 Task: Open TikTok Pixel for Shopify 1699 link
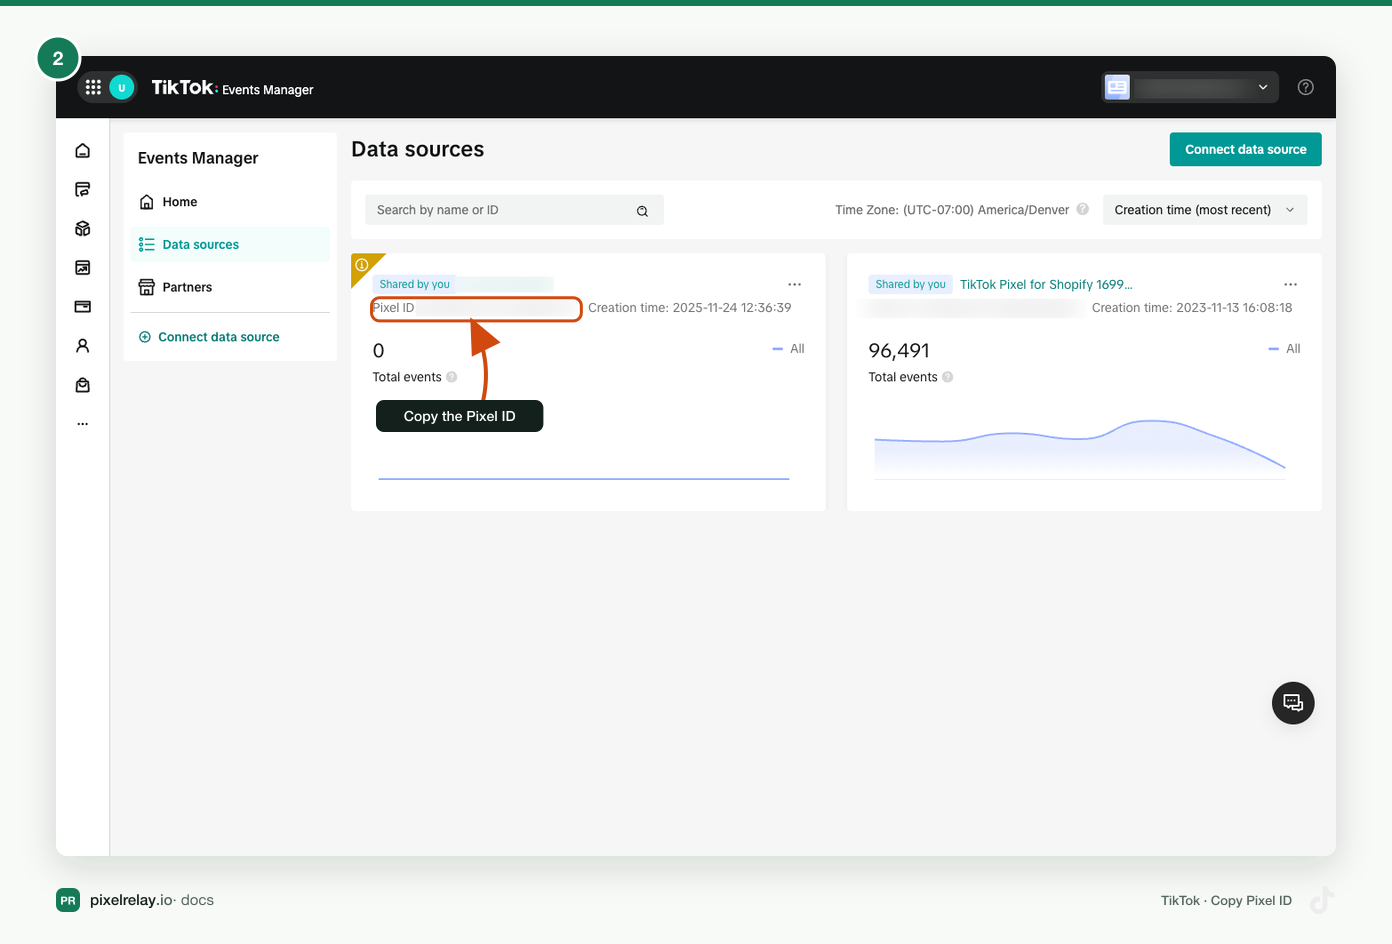1046,285
